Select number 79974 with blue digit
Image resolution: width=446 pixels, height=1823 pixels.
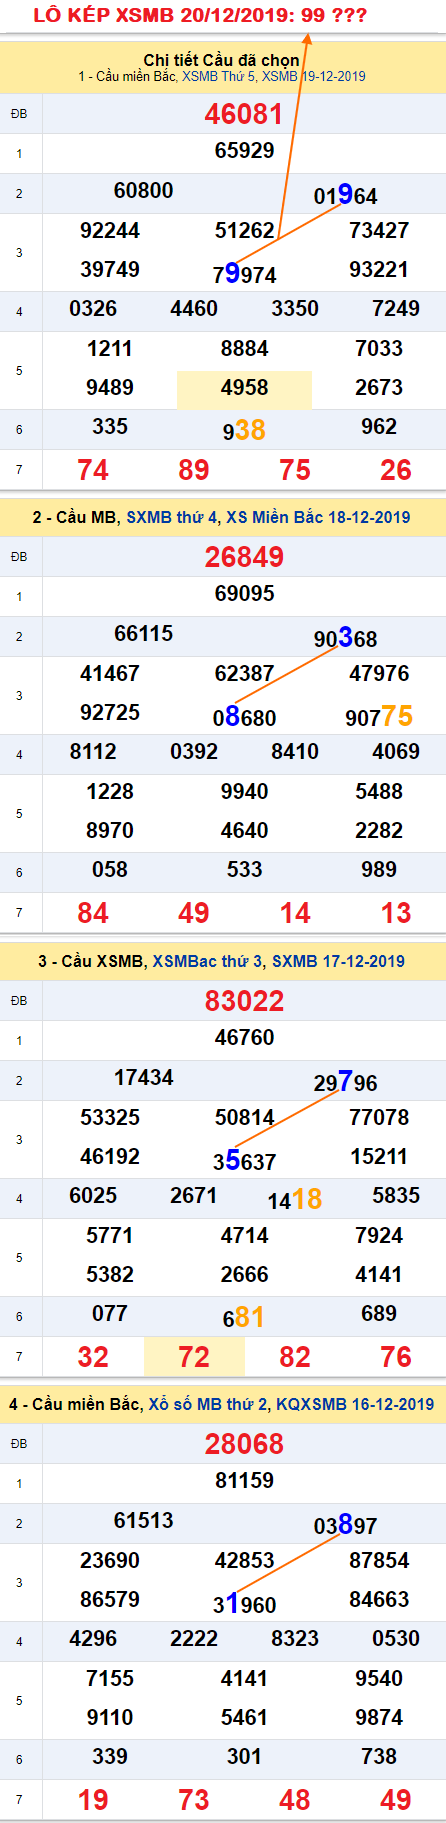244,274
